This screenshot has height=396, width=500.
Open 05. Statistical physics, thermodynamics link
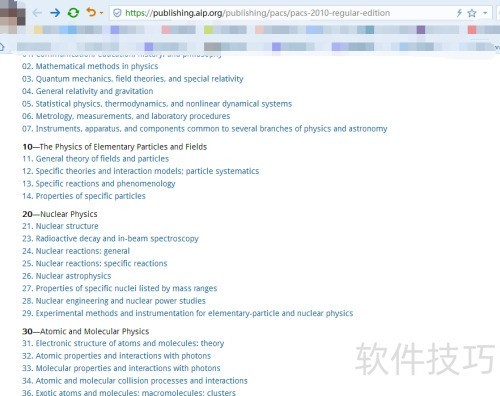(x=157, y=104)
